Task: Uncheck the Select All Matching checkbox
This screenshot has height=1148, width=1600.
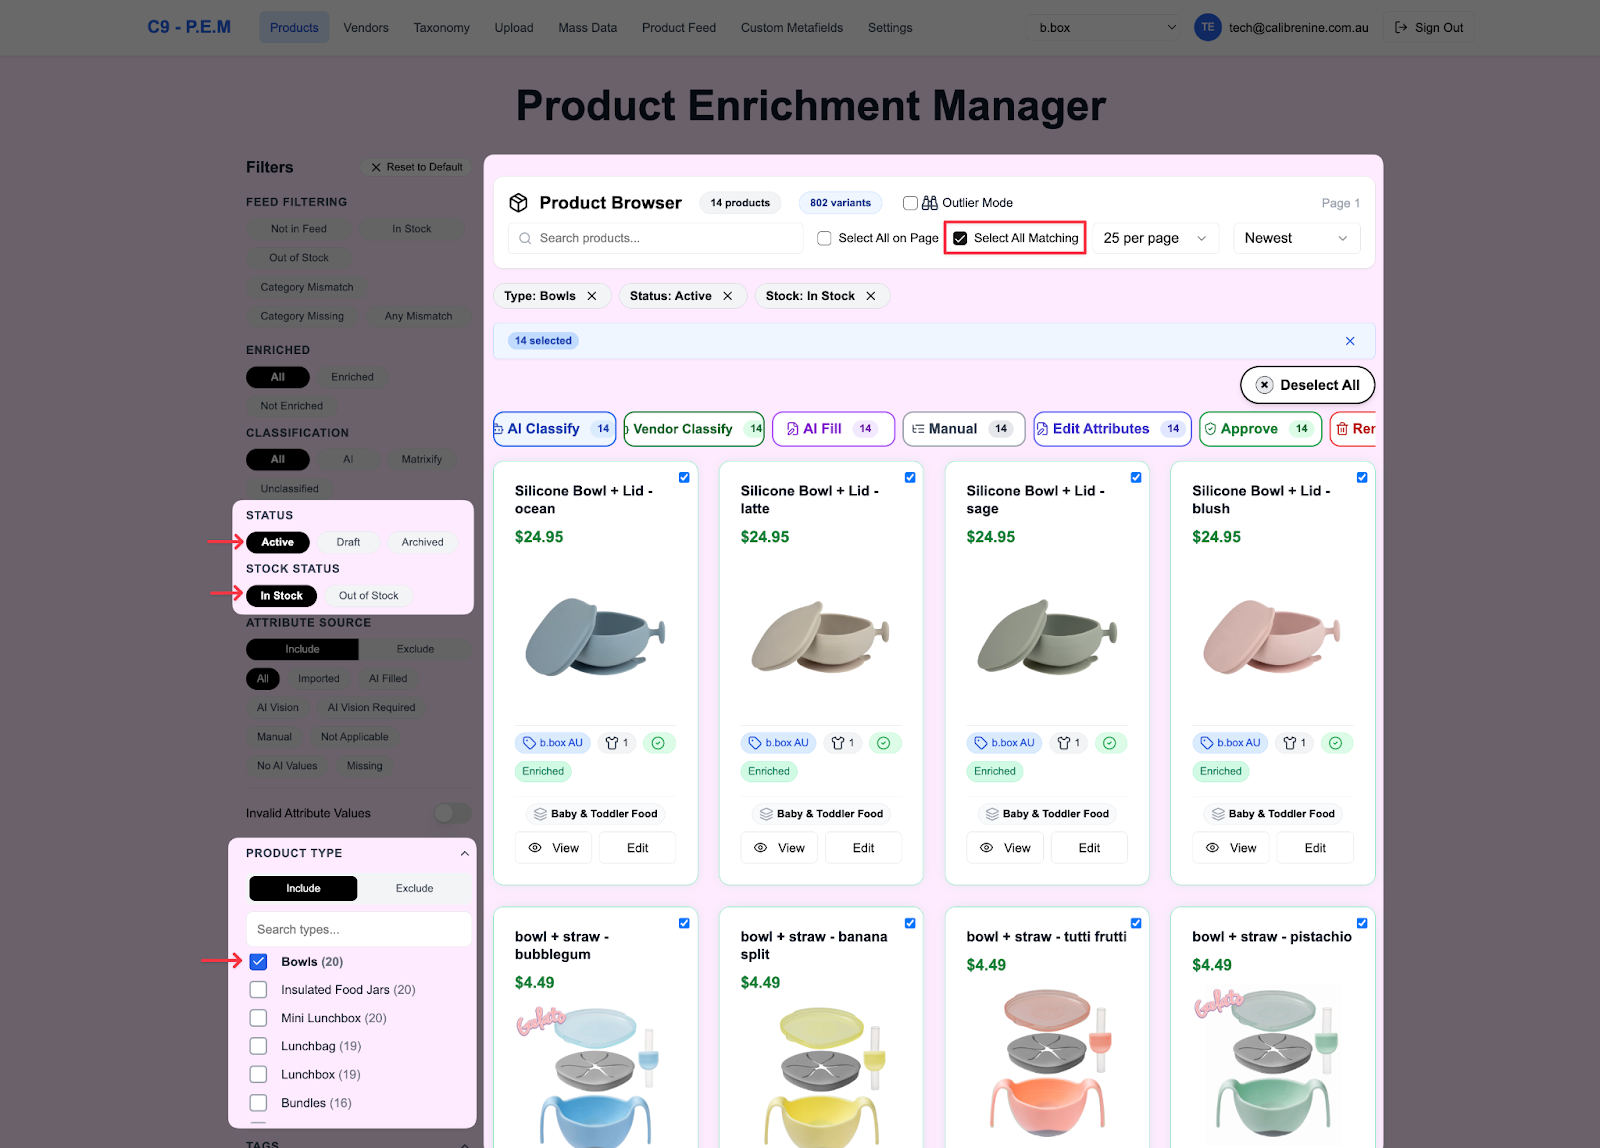Action: pyautogui.click(x=960, y=238)
